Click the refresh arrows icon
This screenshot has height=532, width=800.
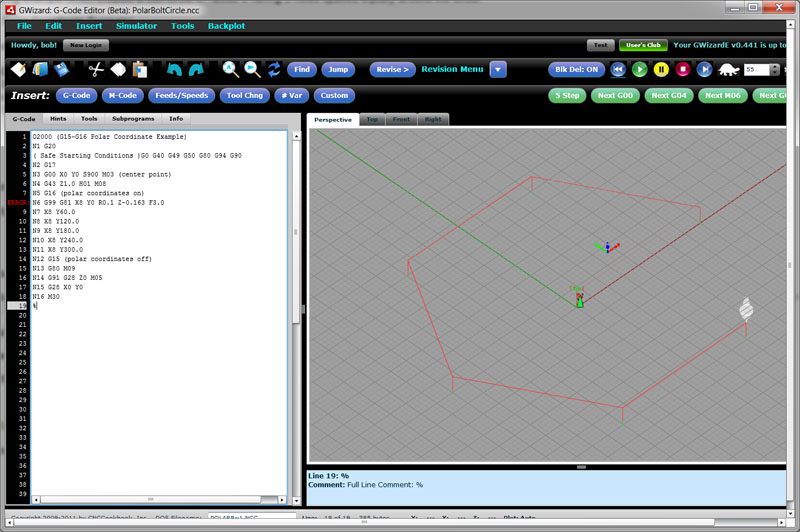273,69
